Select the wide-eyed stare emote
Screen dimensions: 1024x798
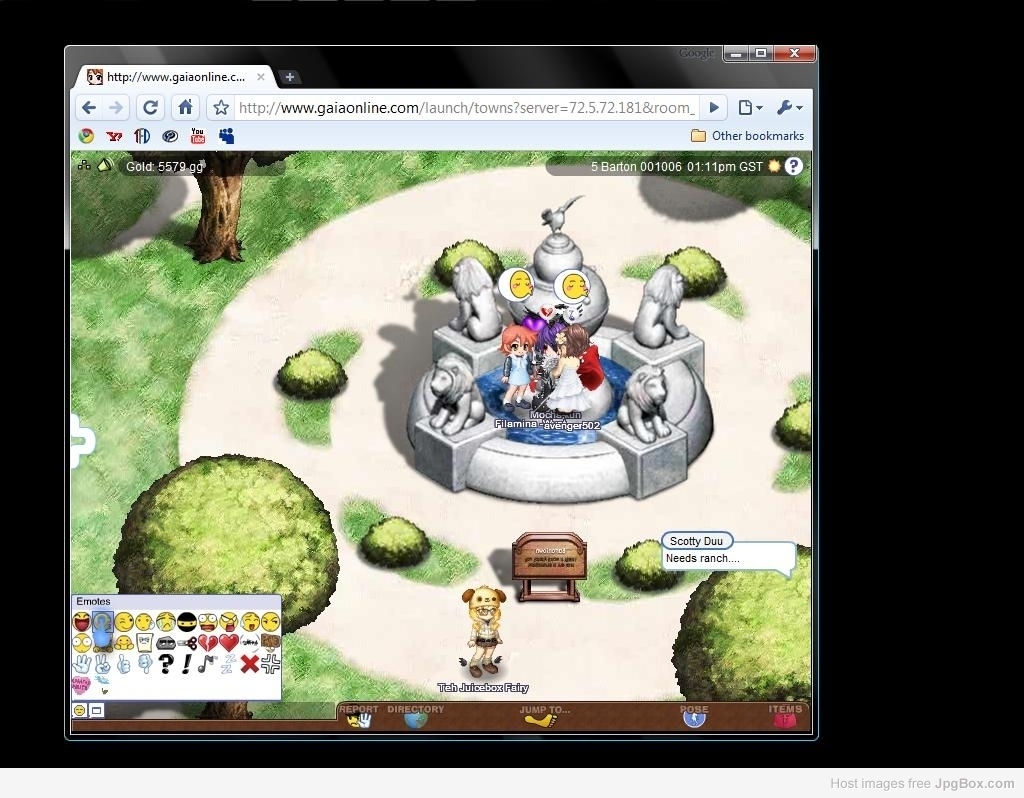(x=82, y=643)
